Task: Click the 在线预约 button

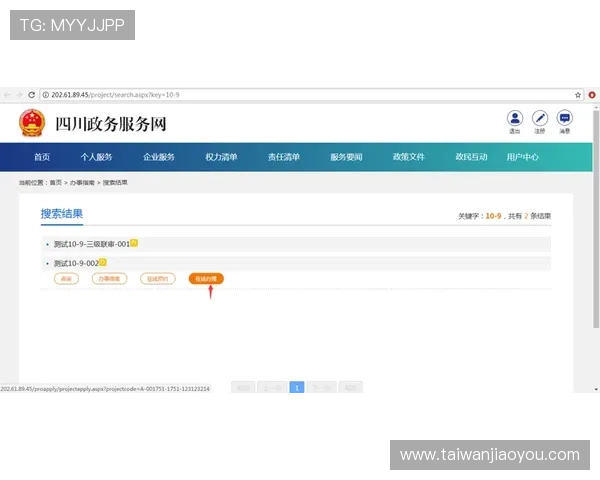Action: [x=158, y=279]
